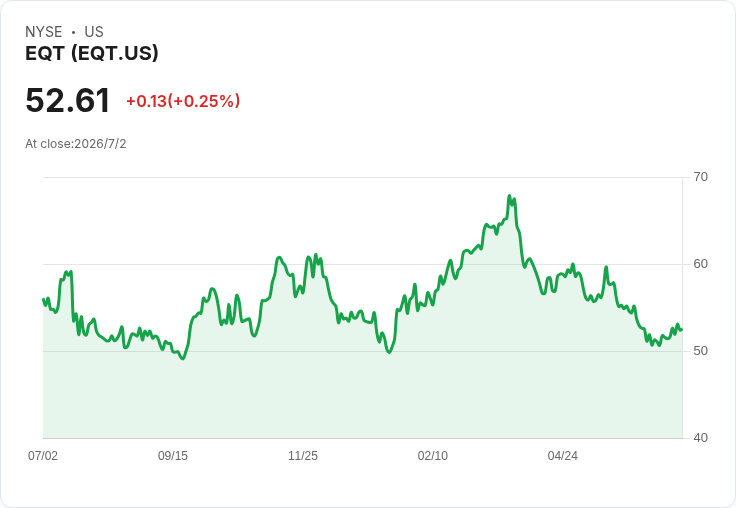Select the 09/15 x-axis date label
Screen dimensions: 736x508
click(173, 455)
